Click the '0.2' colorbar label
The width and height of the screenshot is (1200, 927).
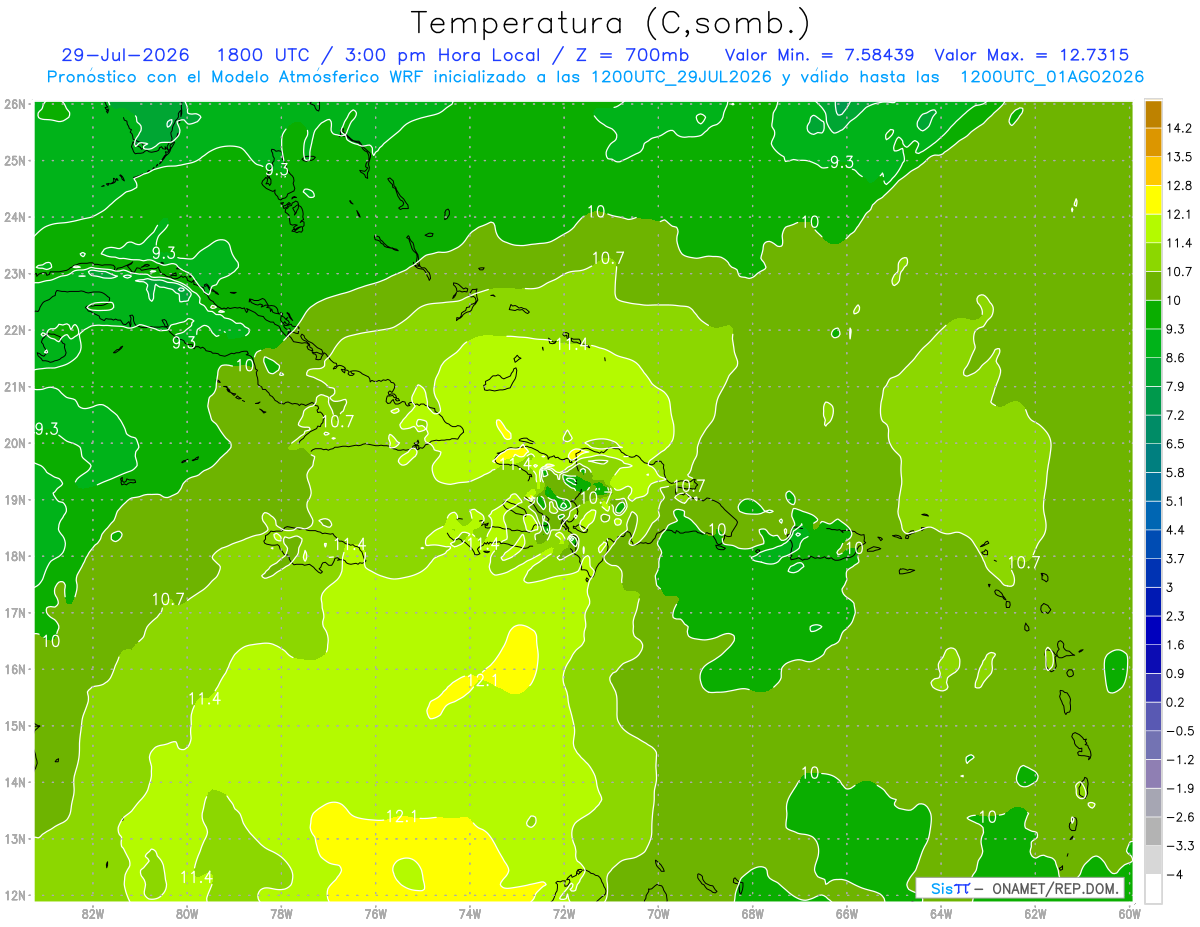[x=1176, y=702]
